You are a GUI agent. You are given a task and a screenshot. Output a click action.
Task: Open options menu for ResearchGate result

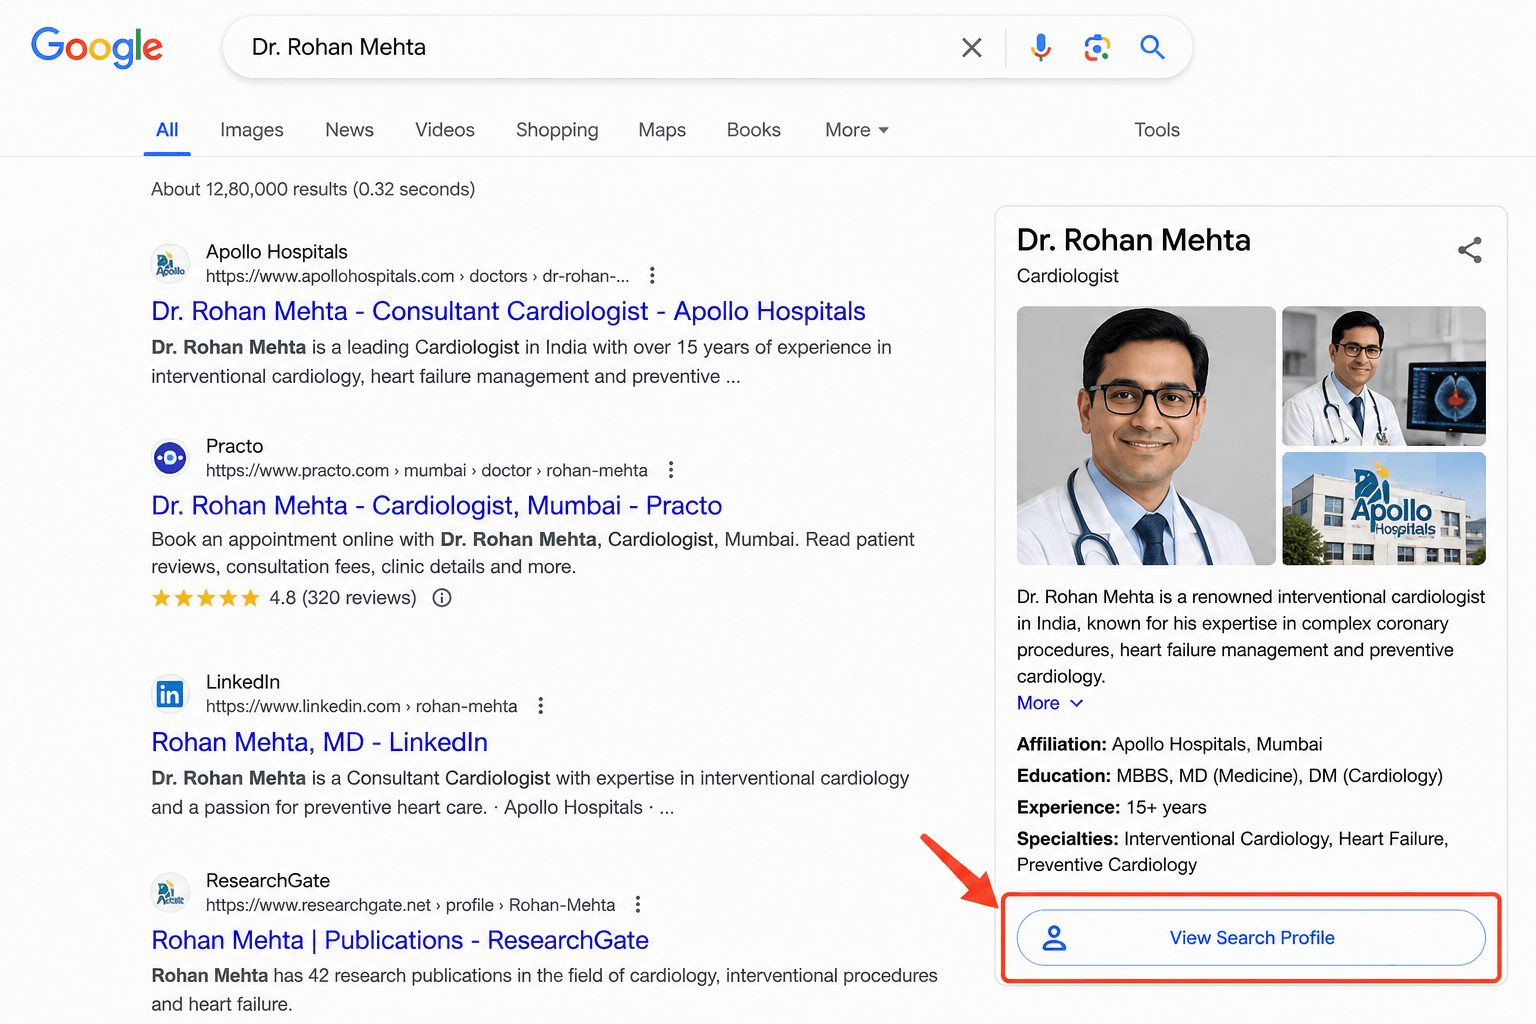pyautogui.click(x=638, y=905)
